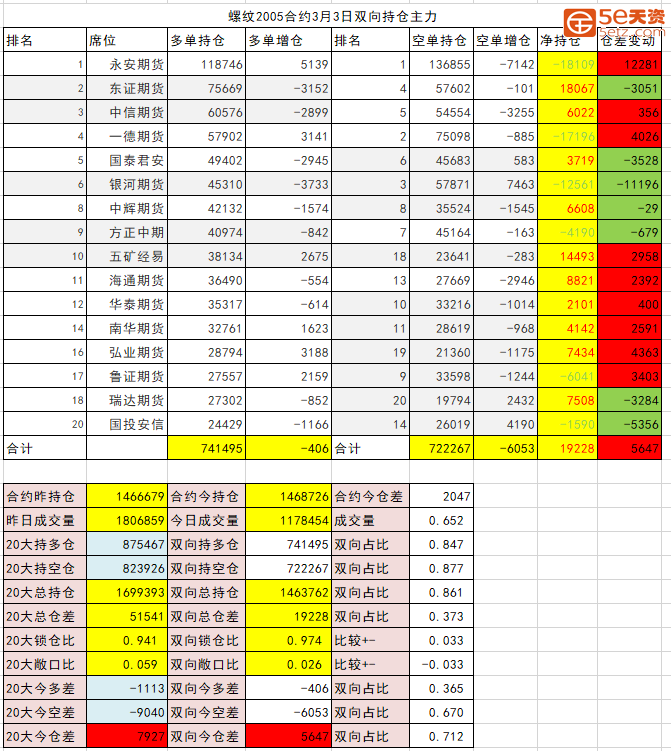Screen dimensions: 671x751
Task: Select the 多单持仓 header cell
Action: 206,40
